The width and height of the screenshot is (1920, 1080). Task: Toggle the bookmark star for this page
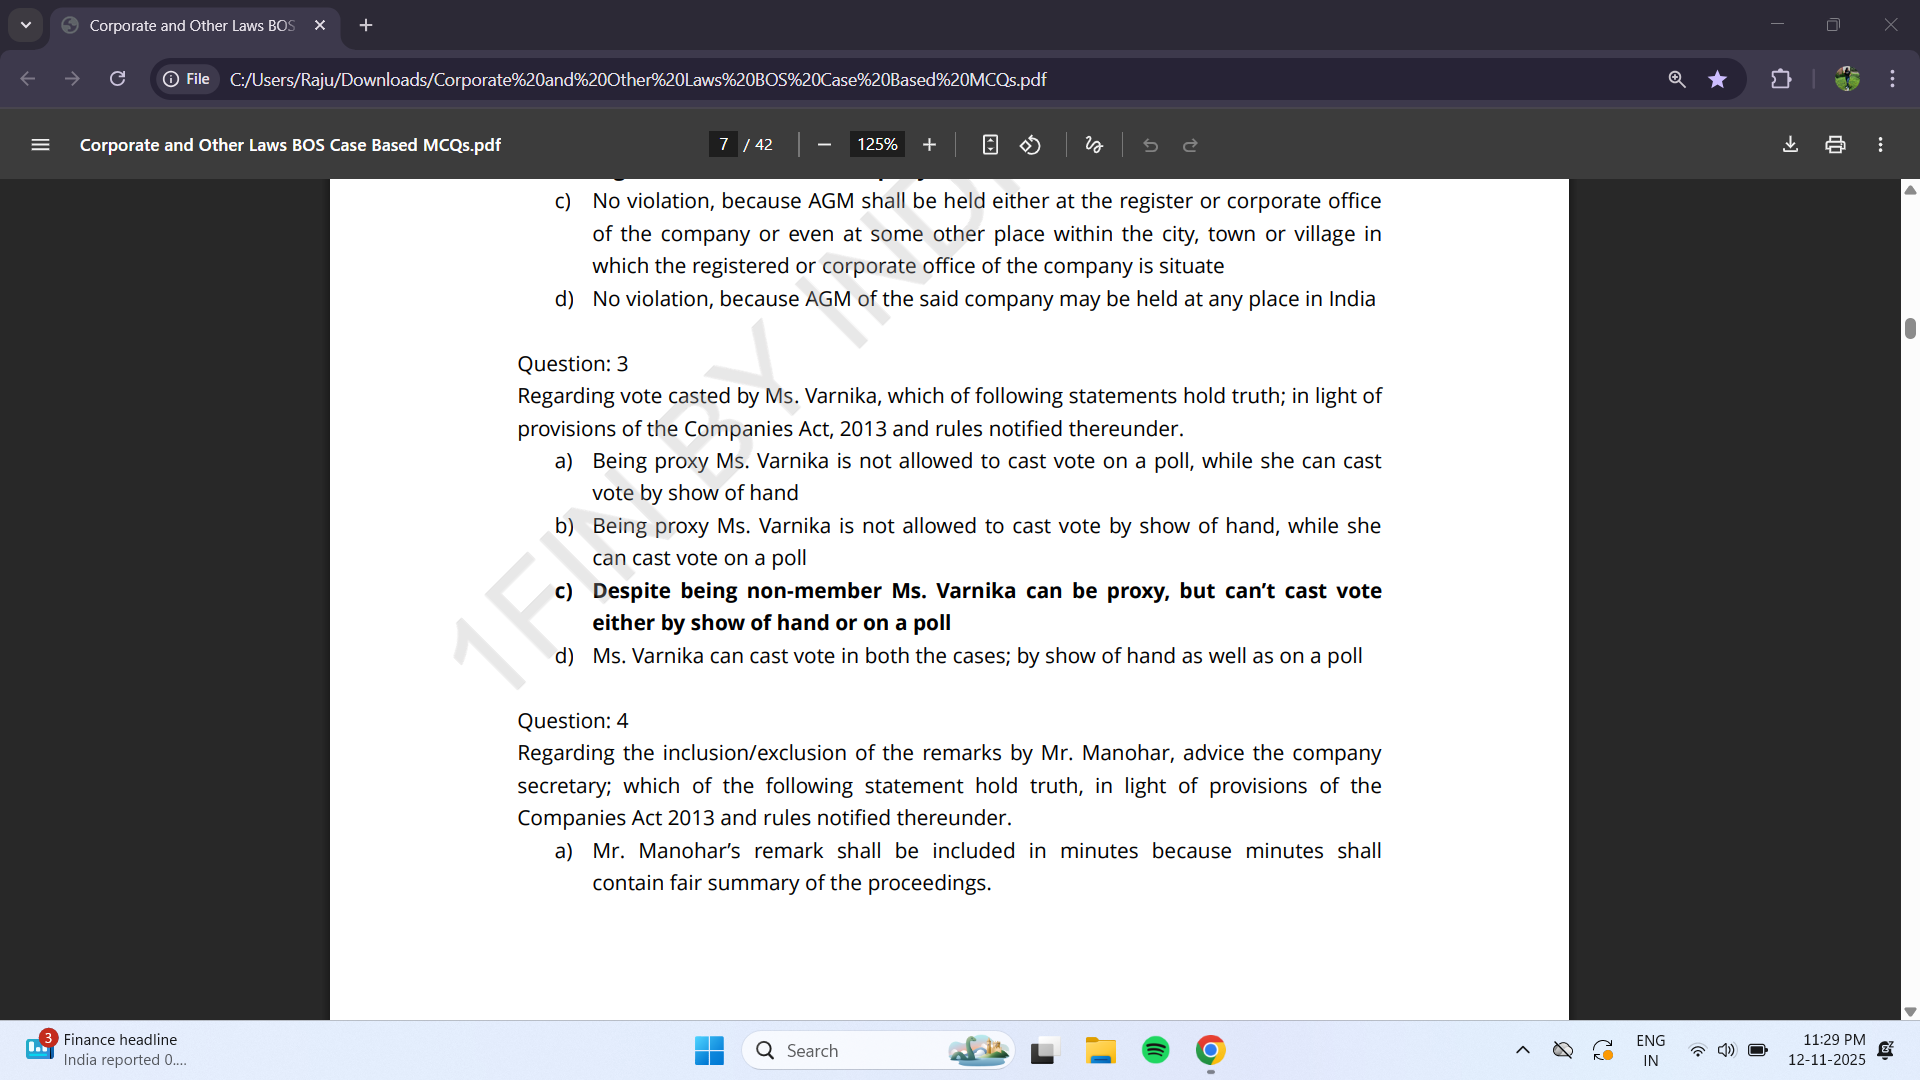click(x=1717, y=79)
